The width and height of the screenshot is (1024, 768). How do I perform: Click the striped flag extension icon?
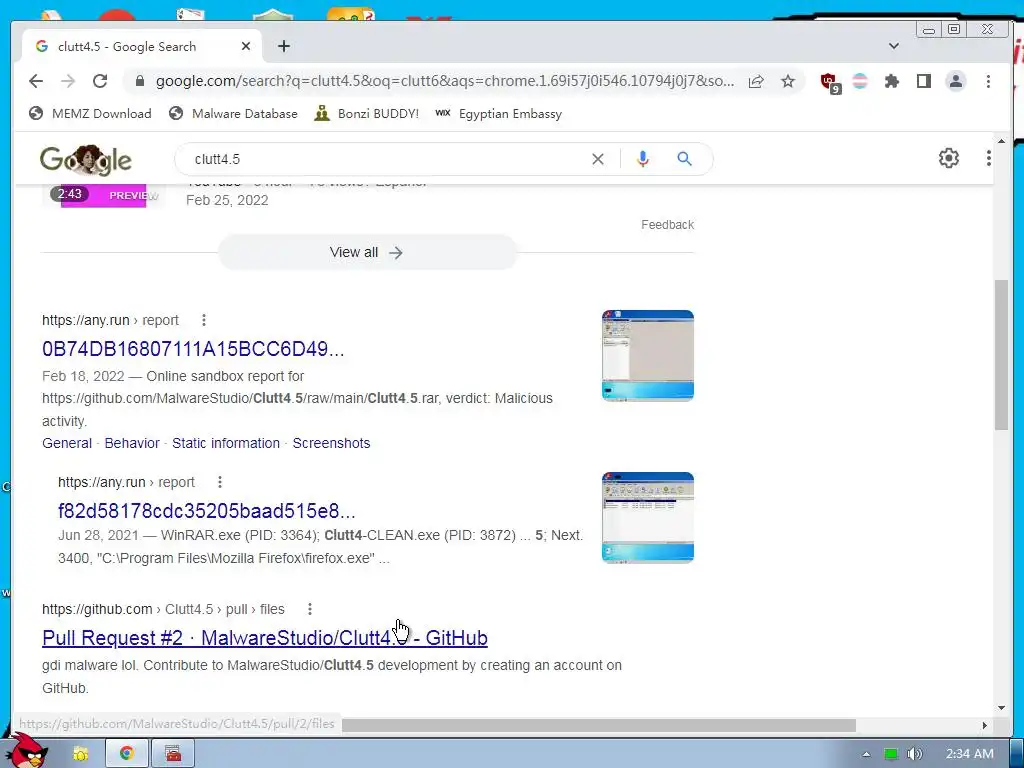[x=860, y=81]
